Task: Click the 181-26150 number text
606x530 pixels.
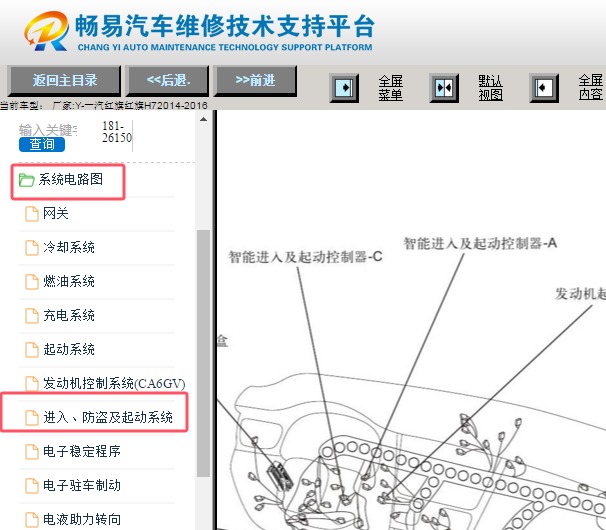Action: coord(116,132)
